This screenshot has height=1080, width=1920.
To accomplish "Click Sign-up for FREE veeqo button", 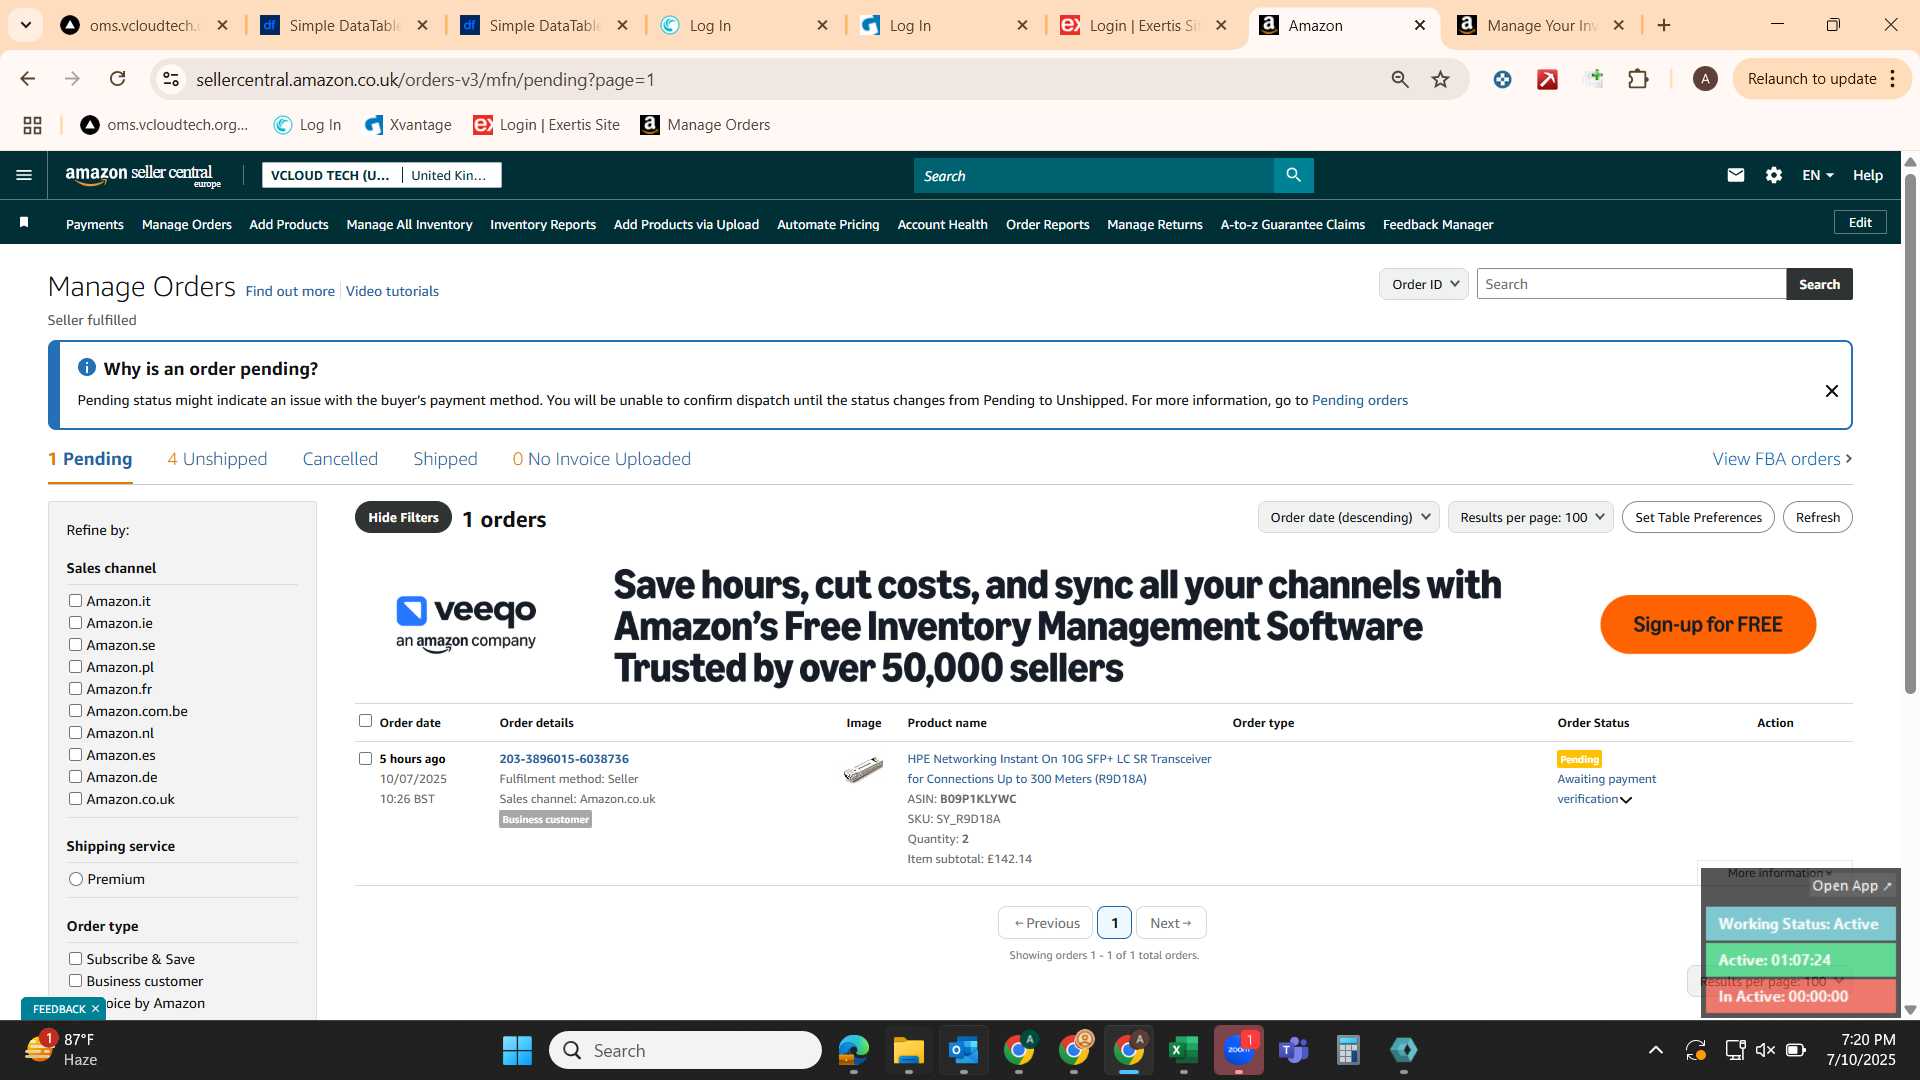I will coord(1708,624).
